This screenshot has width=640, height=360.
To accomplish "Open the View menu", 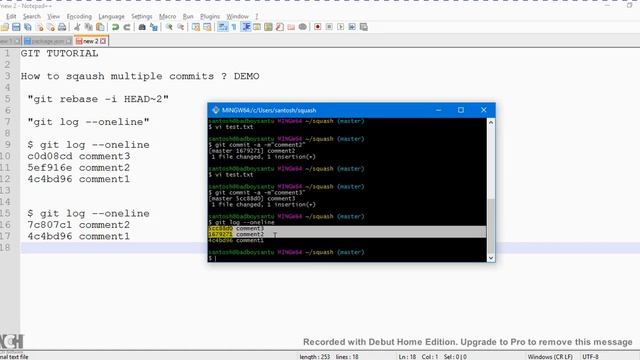I will point(53,16).
